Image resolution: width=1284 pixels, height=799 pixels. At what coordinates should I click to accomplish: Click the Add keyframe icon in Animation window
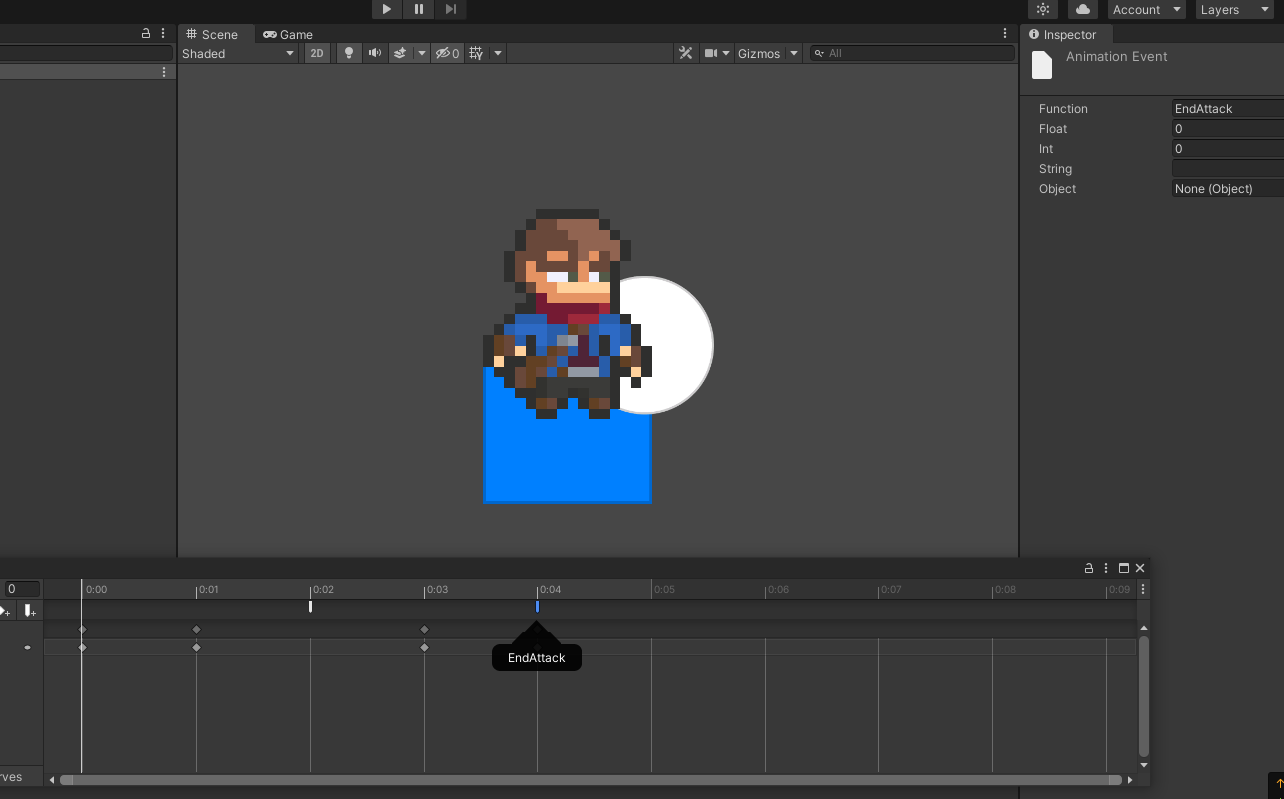[x=5, y=611]
